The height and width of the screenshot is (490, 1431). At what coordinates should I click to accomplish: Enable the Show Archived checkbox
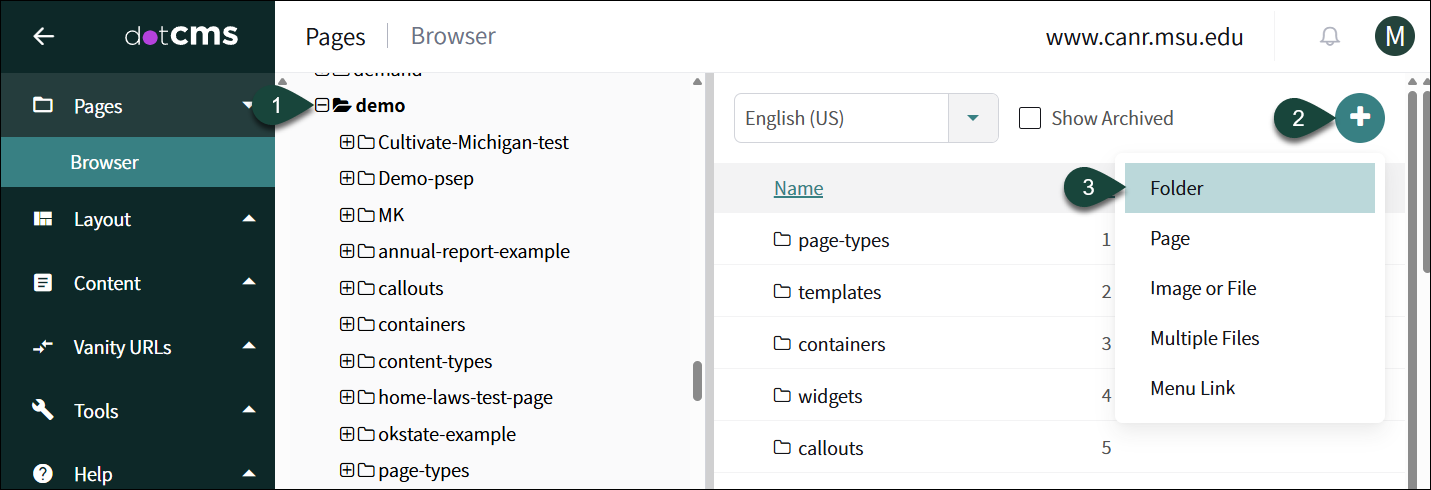(1030, 118)
